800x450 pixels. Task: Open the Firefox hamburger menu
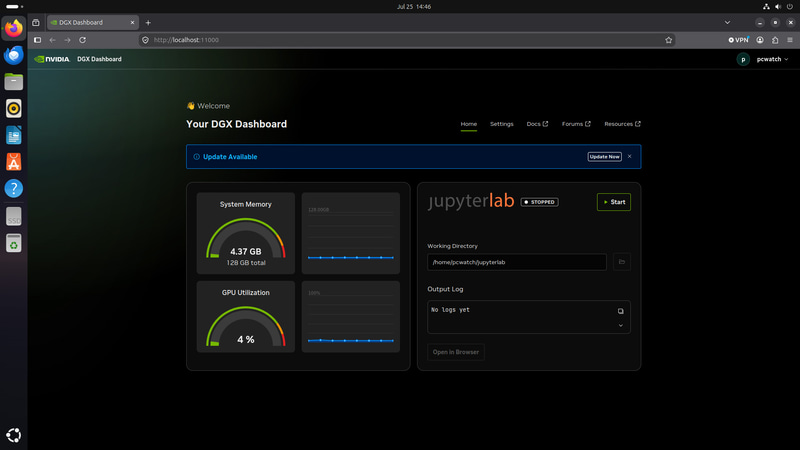tap(790, 40)
